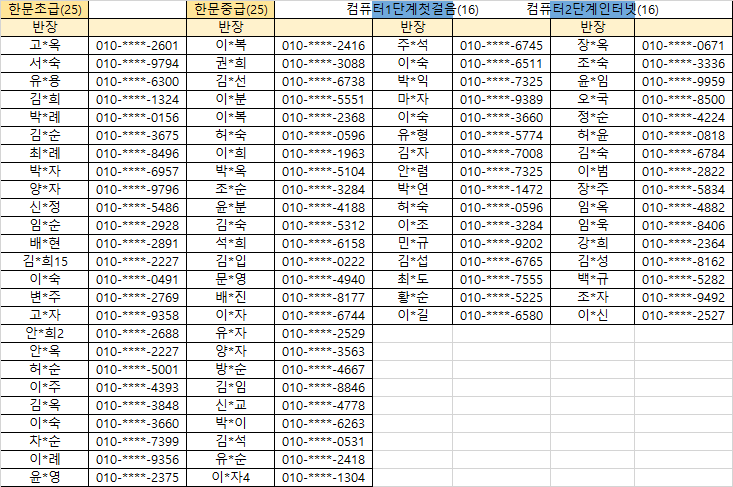Click the name cell 황*순
Image resolution: width=733 pixels, height=487 pixels.
413,297
